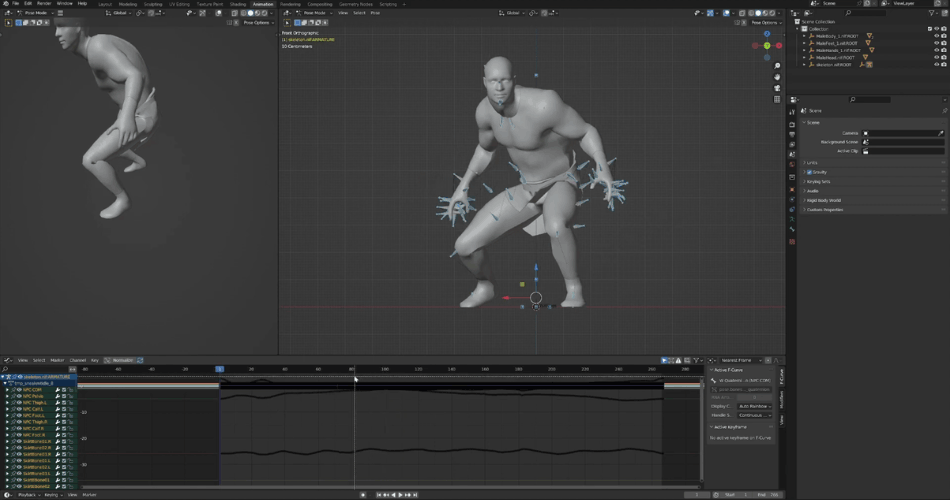Toggle render camera icon for skeleton.nif:ROOT

943,65
